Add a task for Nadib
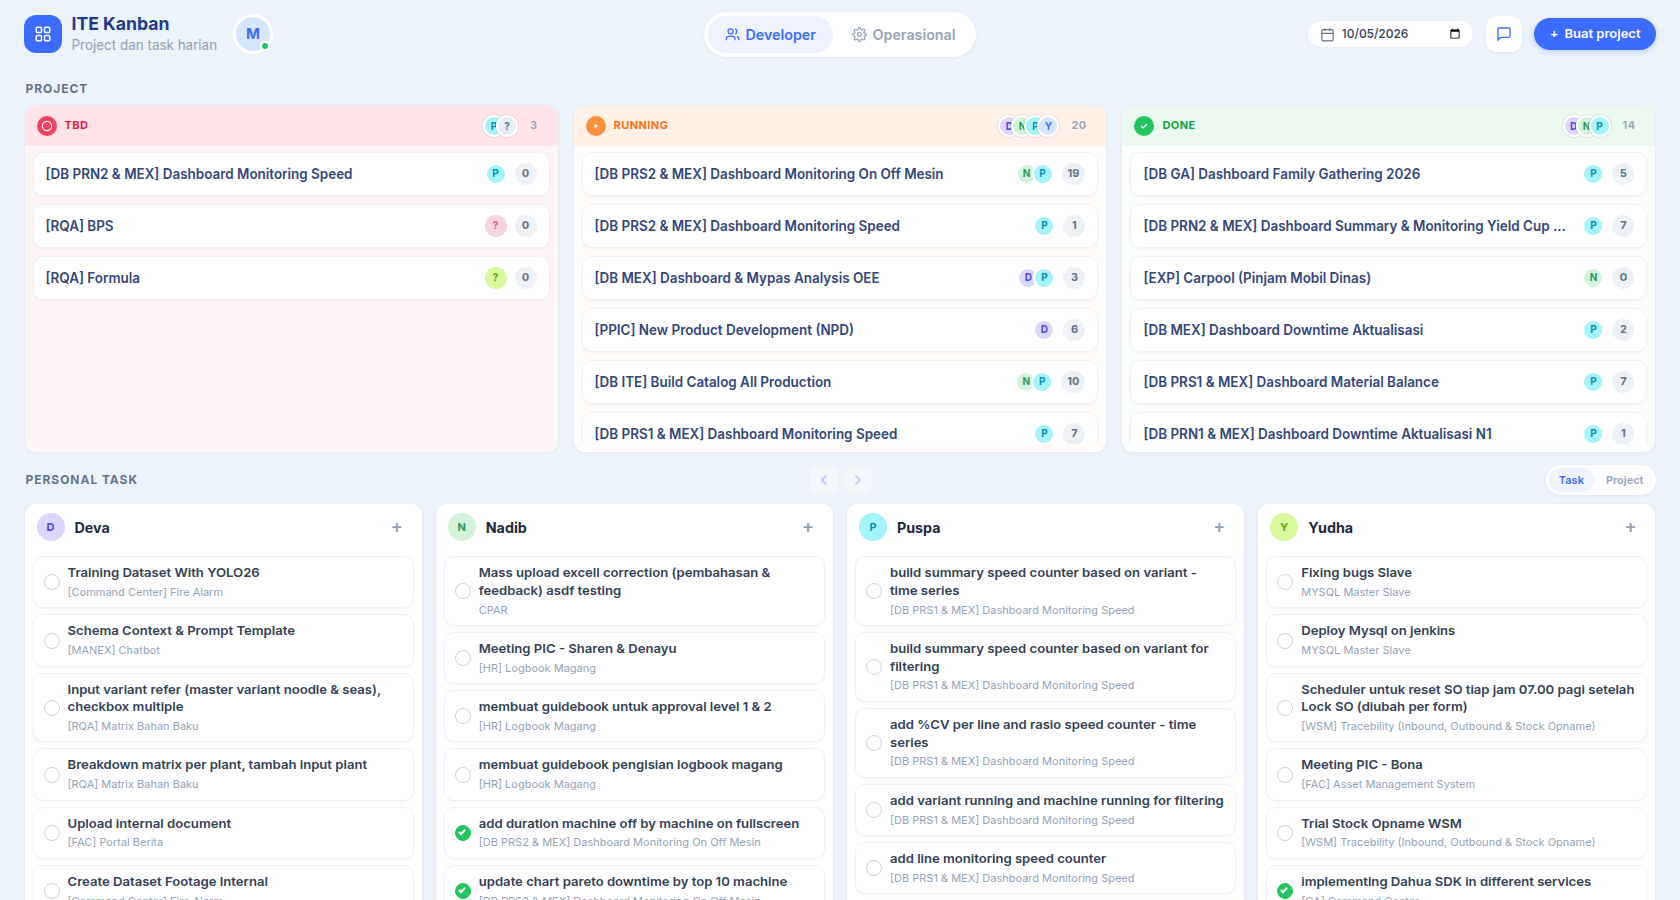 point(808,527)
